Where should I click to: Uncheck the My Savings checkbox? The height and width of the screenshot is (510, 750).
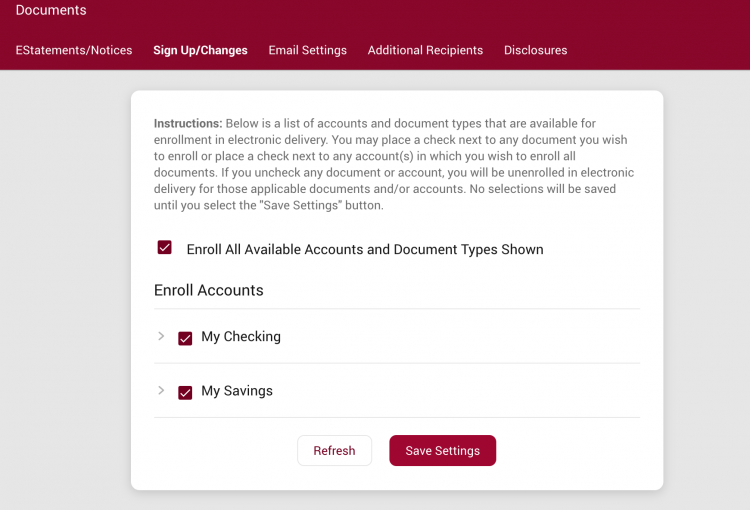pos(185,392)
